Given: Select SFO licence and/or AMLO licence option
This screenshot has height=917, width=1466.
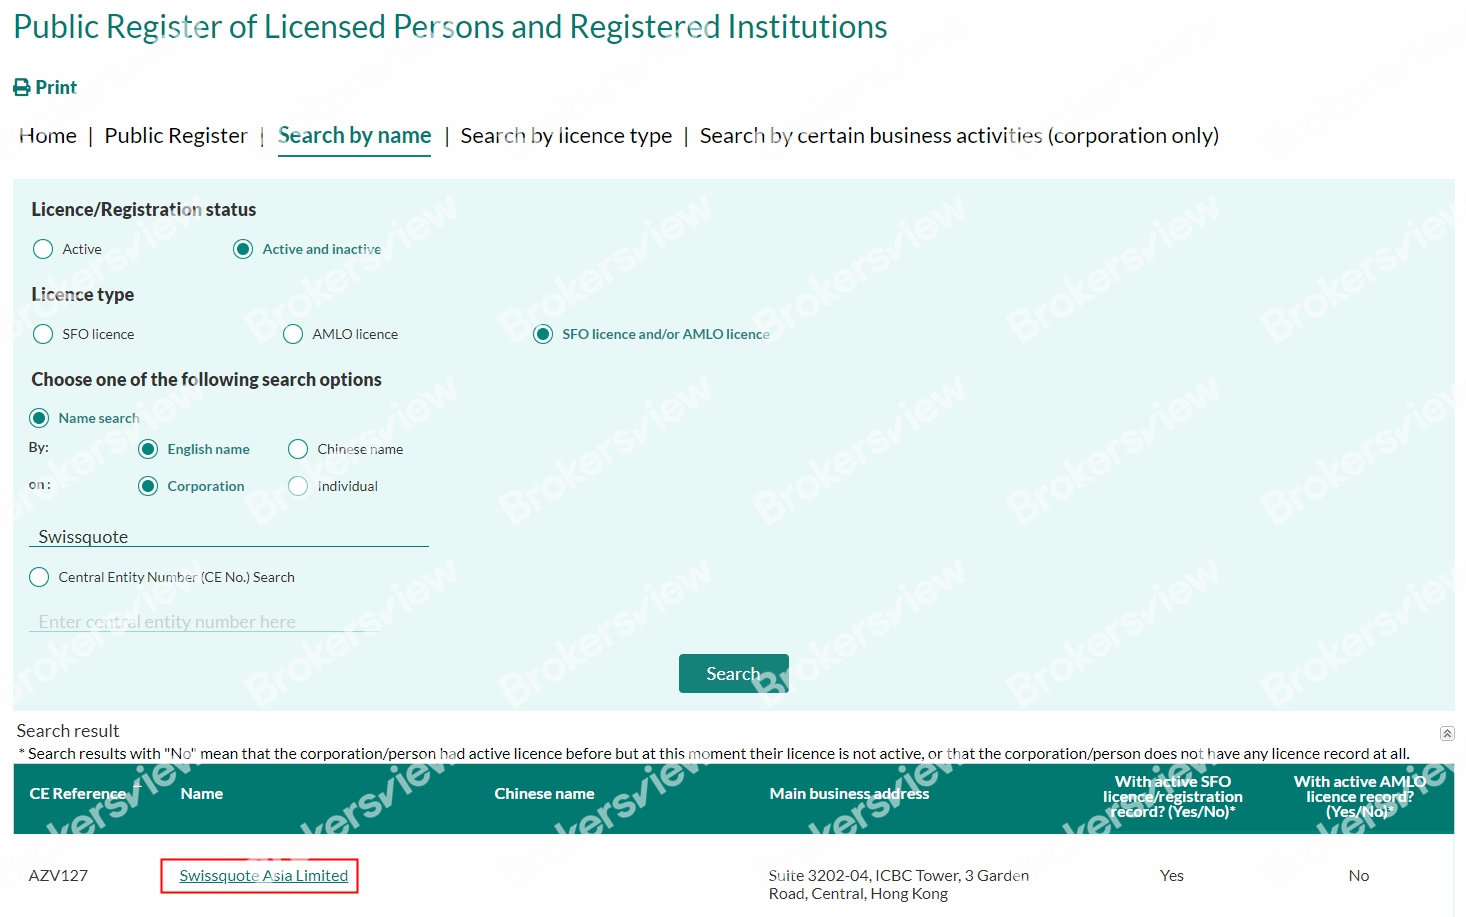Looking at the screenshot, I should coord(543,334).
